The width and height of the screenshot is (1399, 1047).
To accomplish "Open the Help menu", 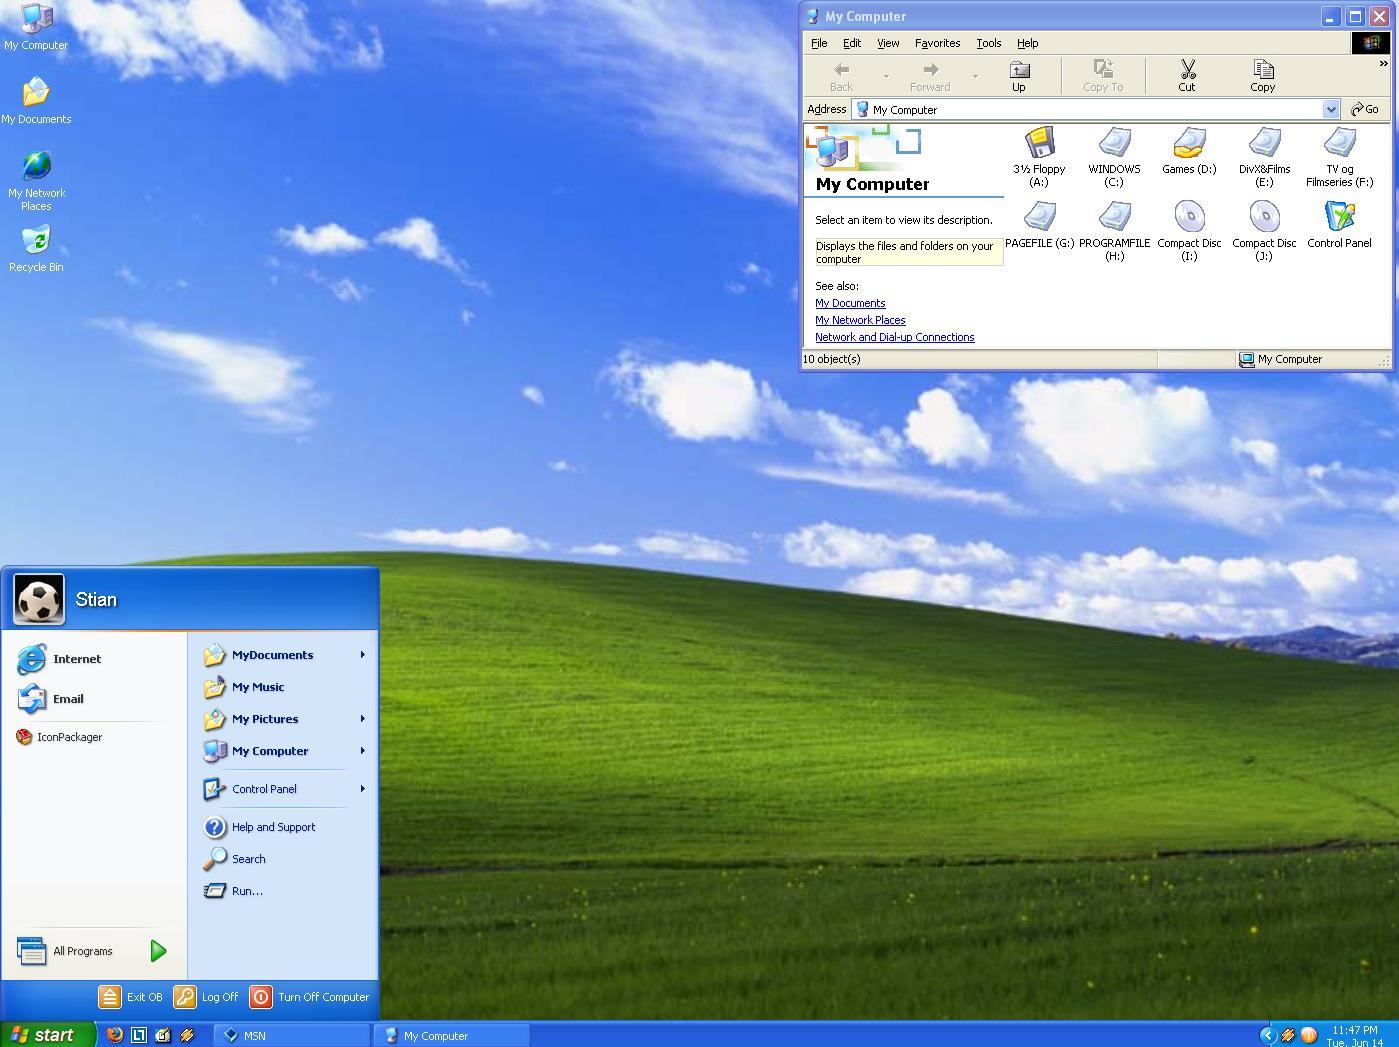I will click(1028, 43).
